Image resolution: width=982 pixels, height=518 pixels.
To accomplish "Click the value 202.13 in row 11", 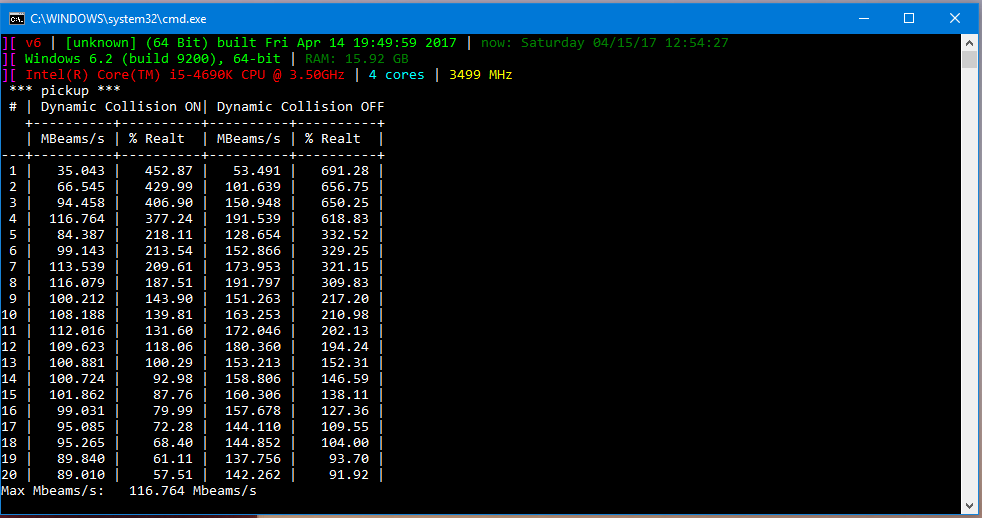I will [345, 331].
